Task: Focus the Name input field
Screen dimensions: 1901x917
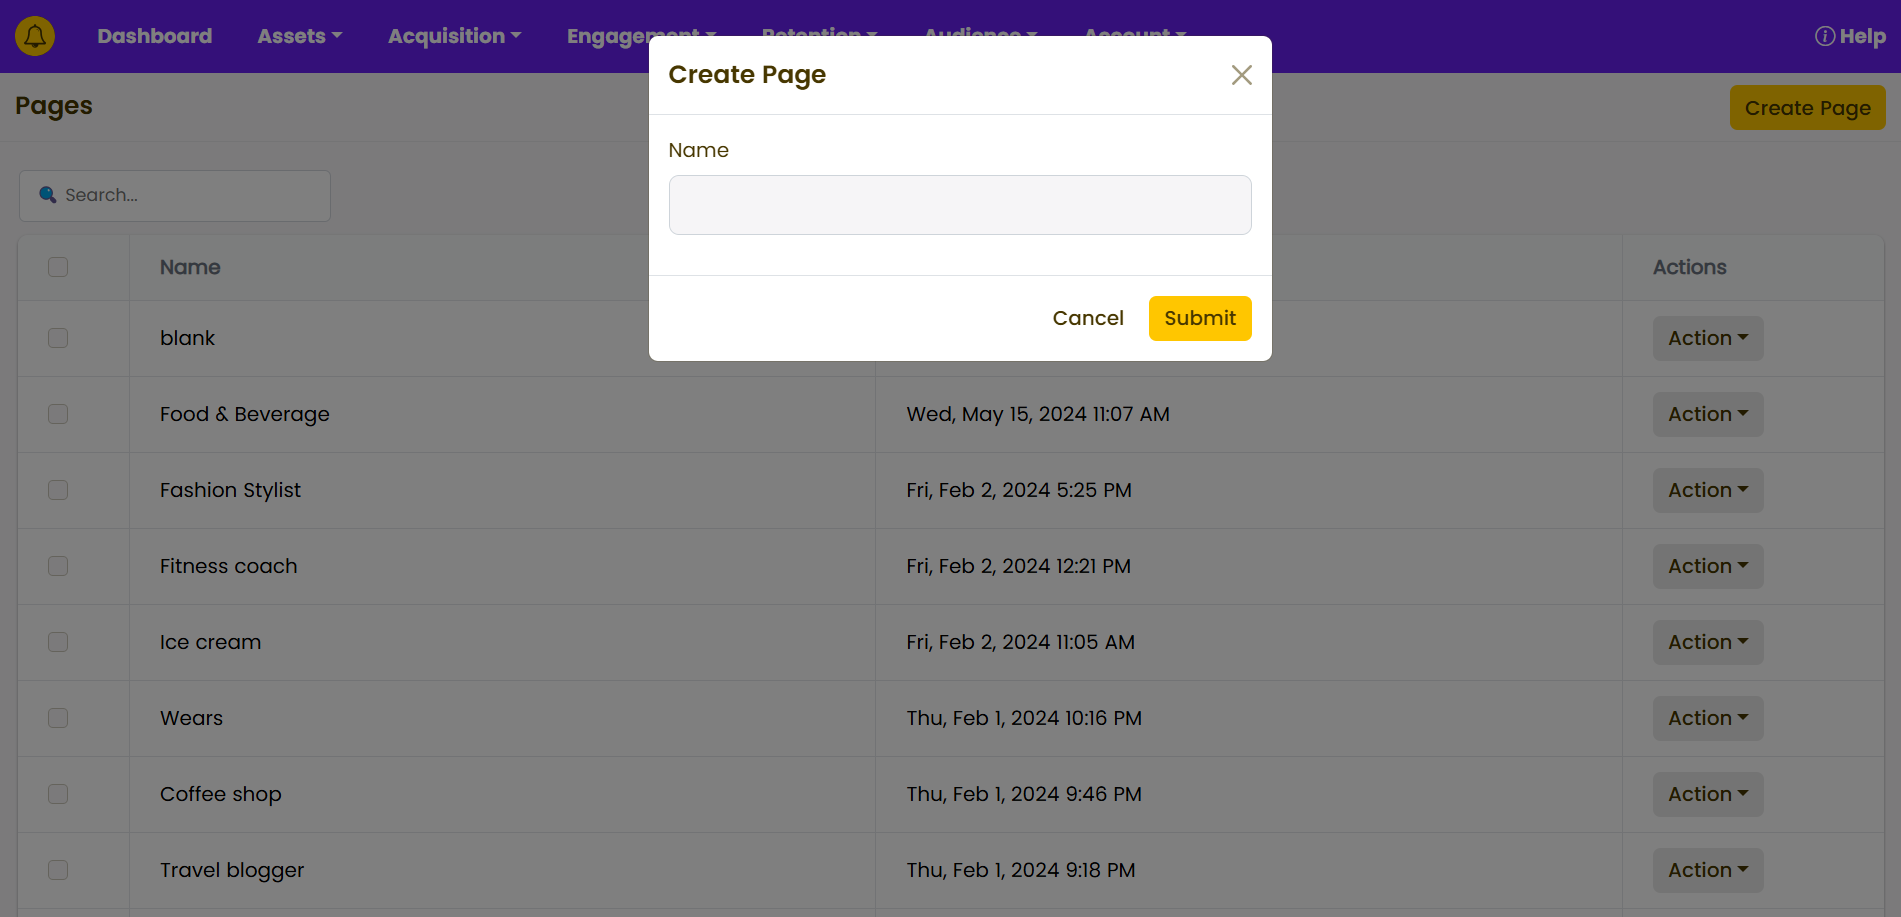Action: click(x=959, y=205)
